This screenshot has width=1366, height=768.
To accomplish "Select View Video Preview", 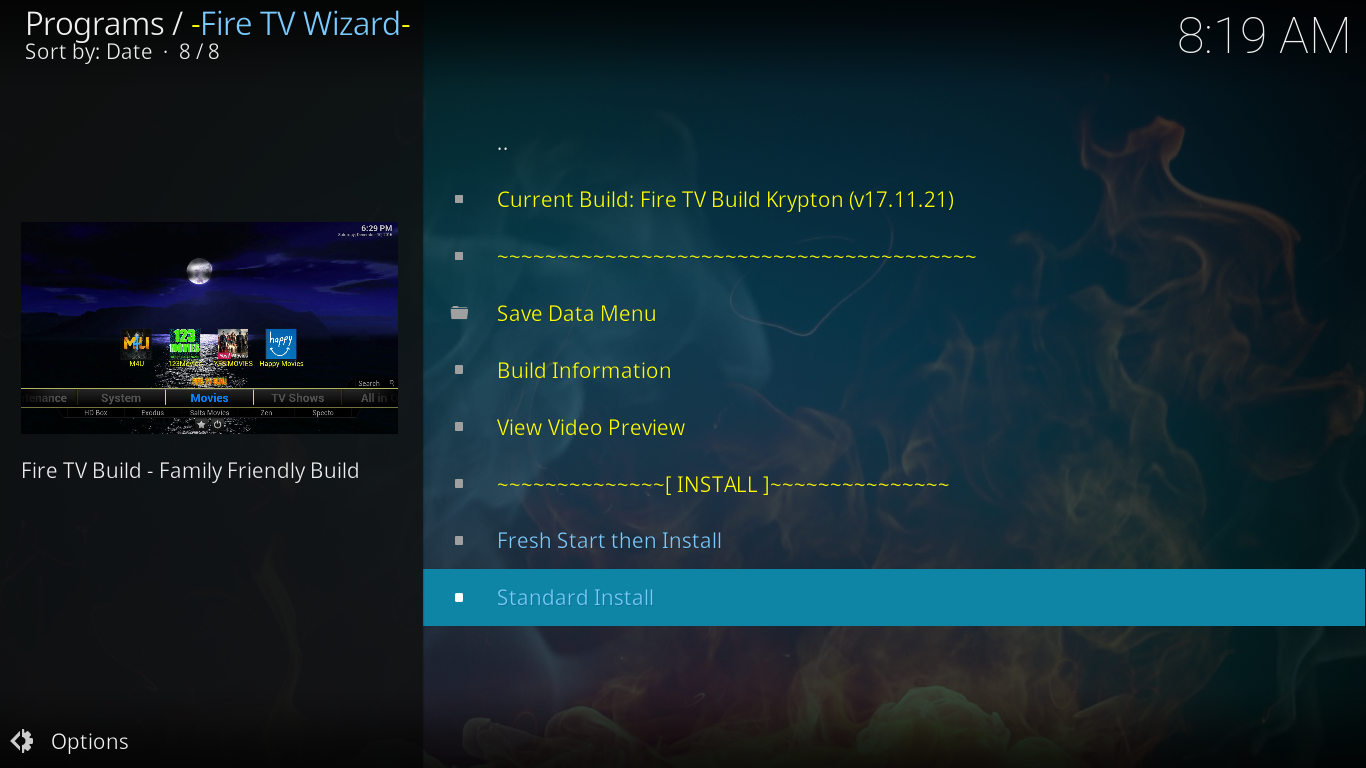I will click(894, 427).
